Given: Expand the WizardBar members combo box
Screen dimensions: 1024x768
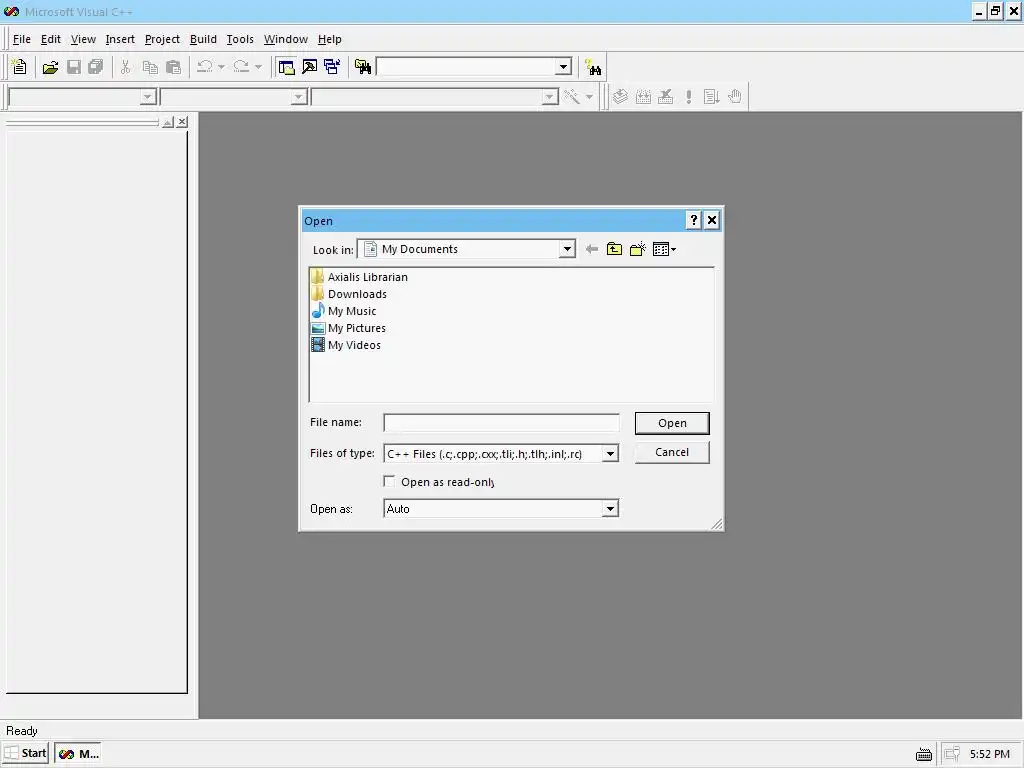Looking at the screenshot, I should [x=434, y=97].
